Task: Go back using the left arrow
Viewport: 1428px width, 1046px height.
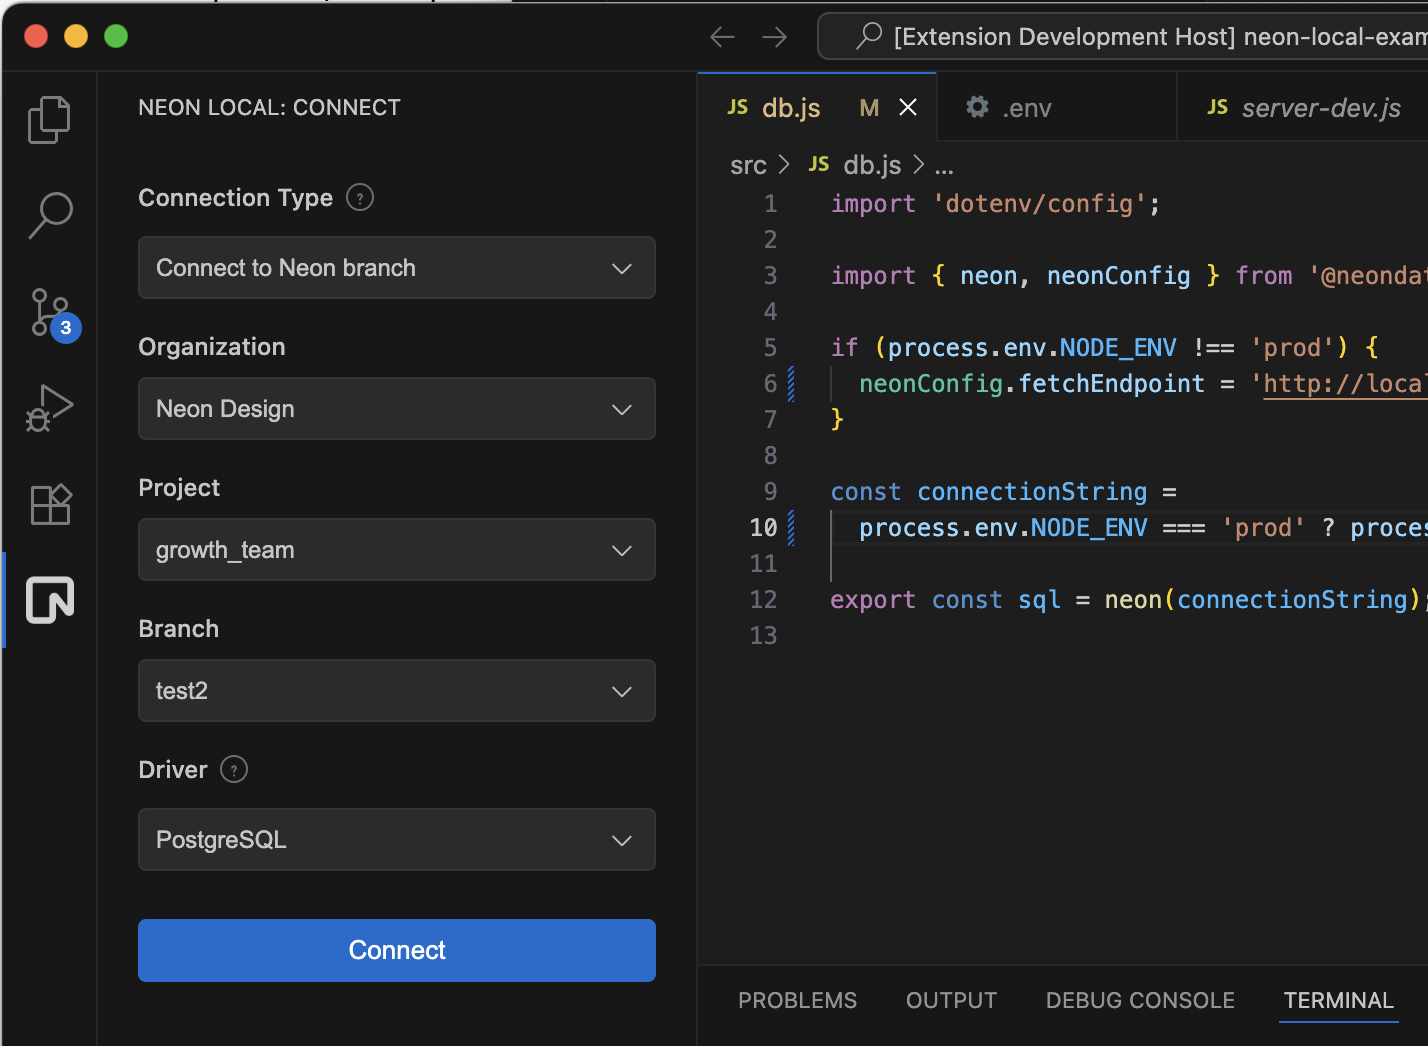Action: [722, 37]
